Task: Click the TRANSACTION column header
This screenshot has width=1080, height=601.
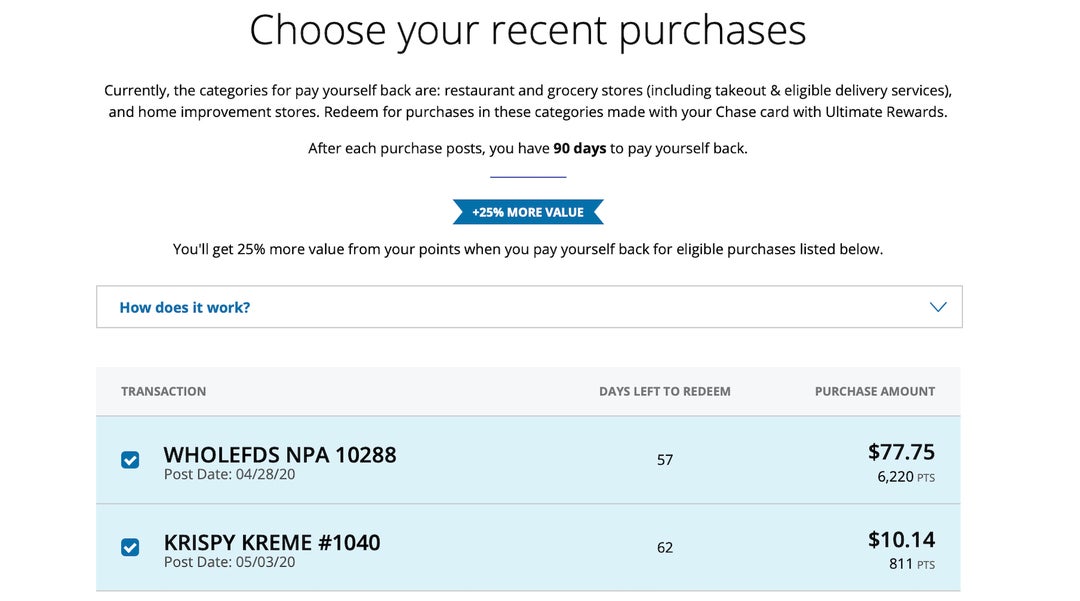Action: coord(163,391)
